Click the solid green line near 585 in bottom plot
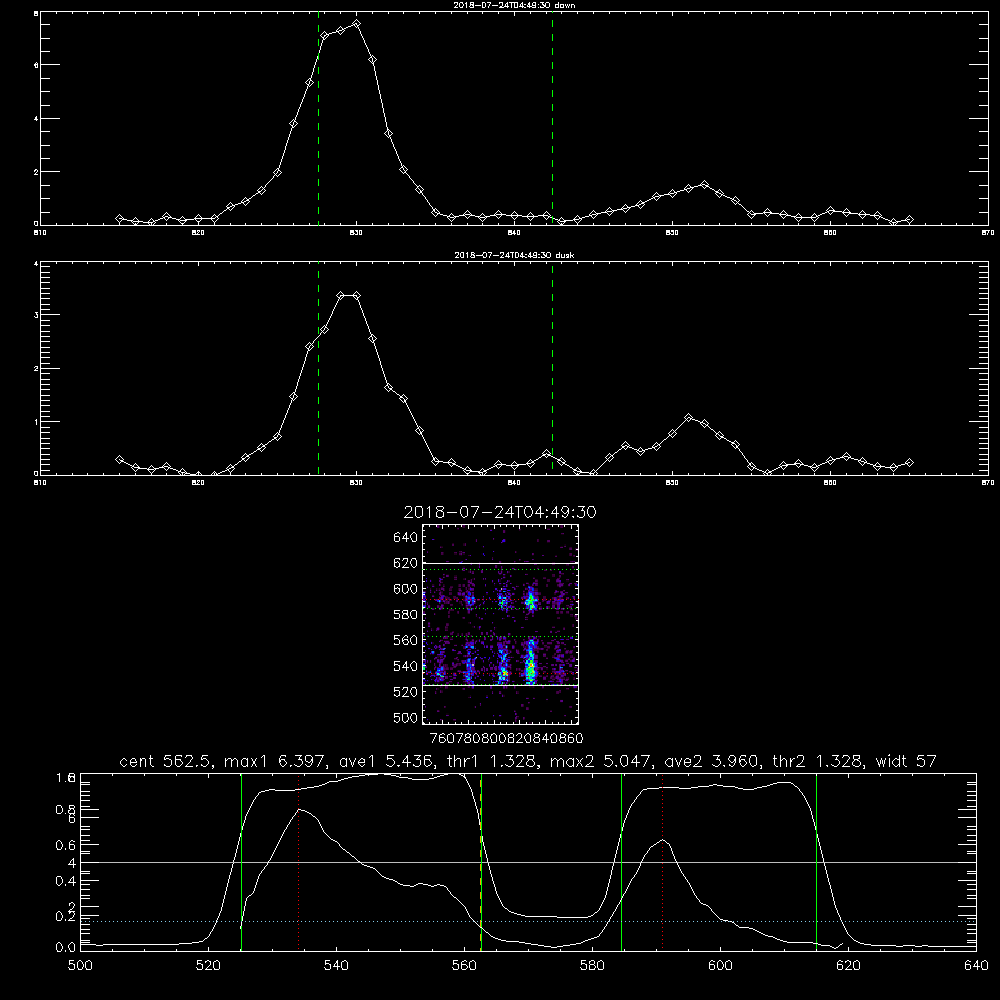The image size is (1000, 1000). point(621,862)
